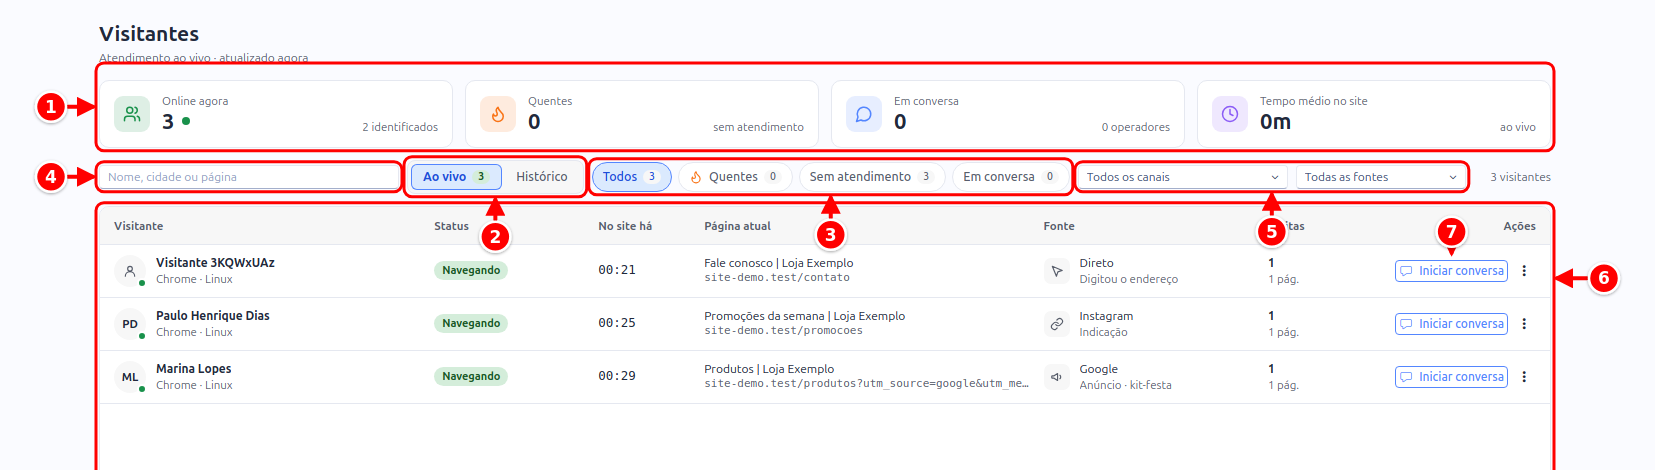Open the Todas as fontes dropdown
The height and width of the screenshot is (470, 1655).
point(1381,177)
